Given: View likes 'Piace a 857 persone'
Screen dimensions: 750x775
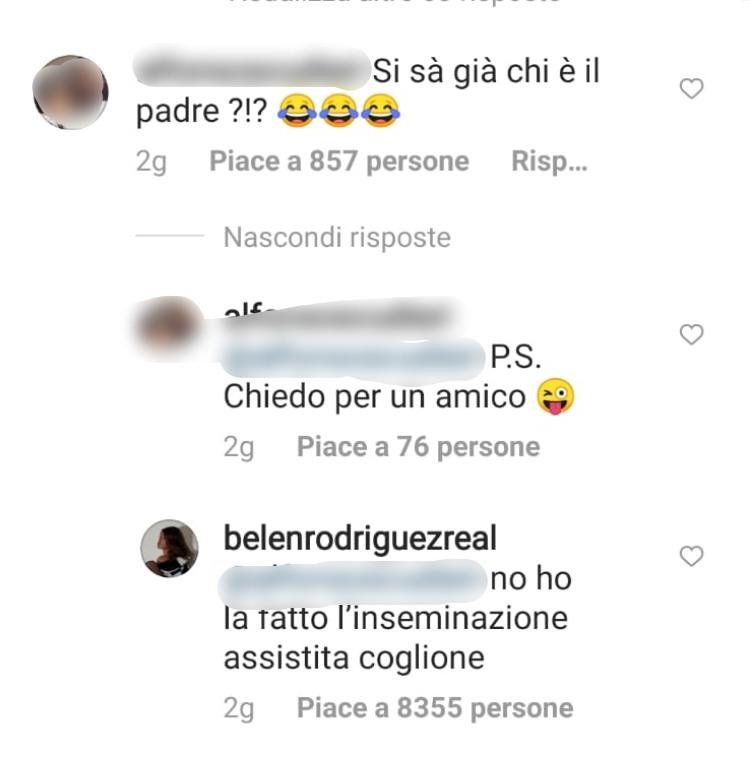Looking at the screenshot, I should [x=339, y=161].
